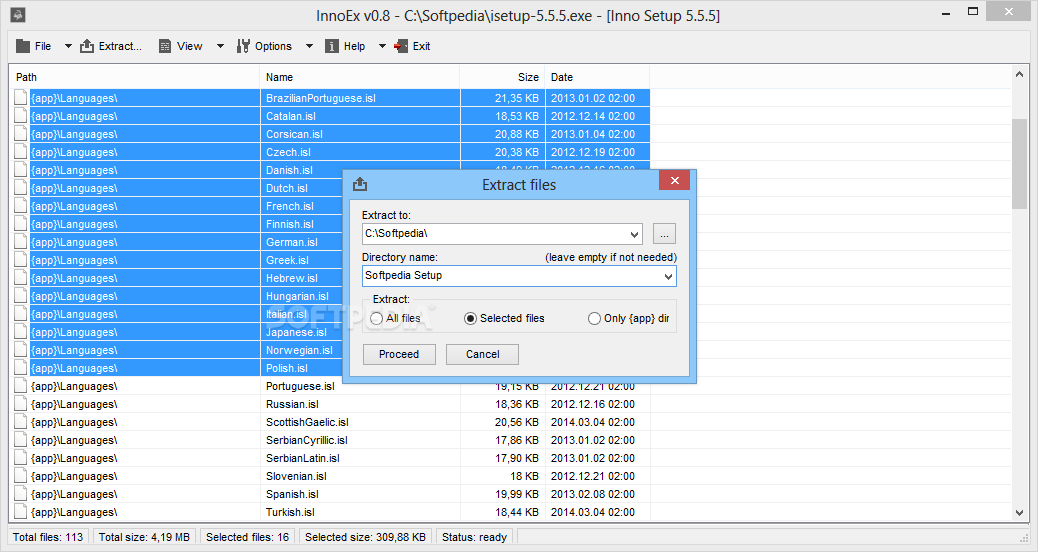Click file icon of Slovenian.isl row
Viewport: 1038px width, 552px height.
tap(21, 476)
